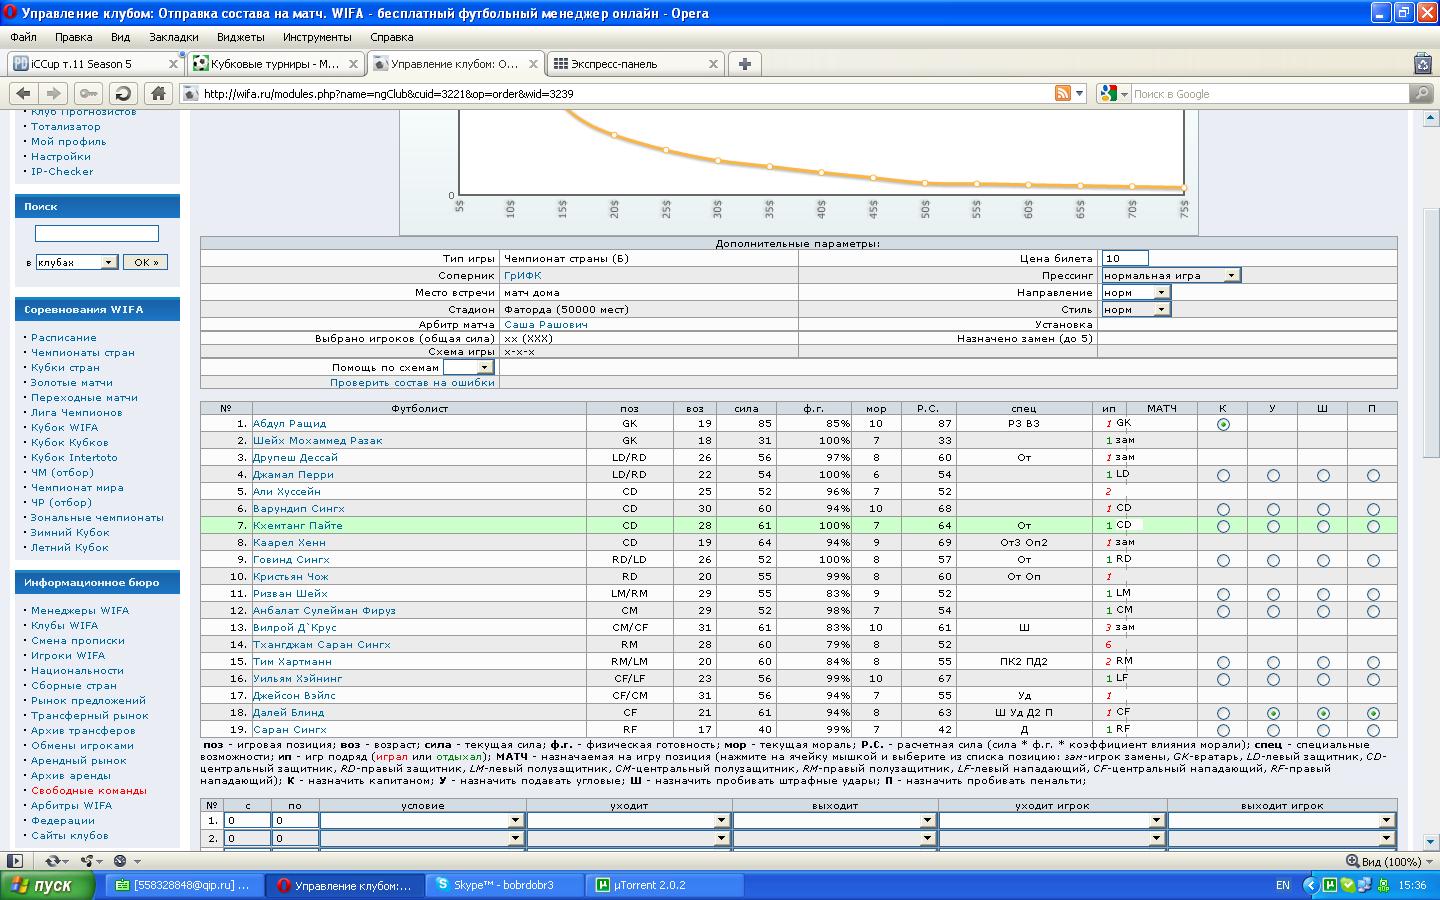1440x900 pixels.
Task: Open the Прессинг dropdown
Action: click(x=1171, y=275)
